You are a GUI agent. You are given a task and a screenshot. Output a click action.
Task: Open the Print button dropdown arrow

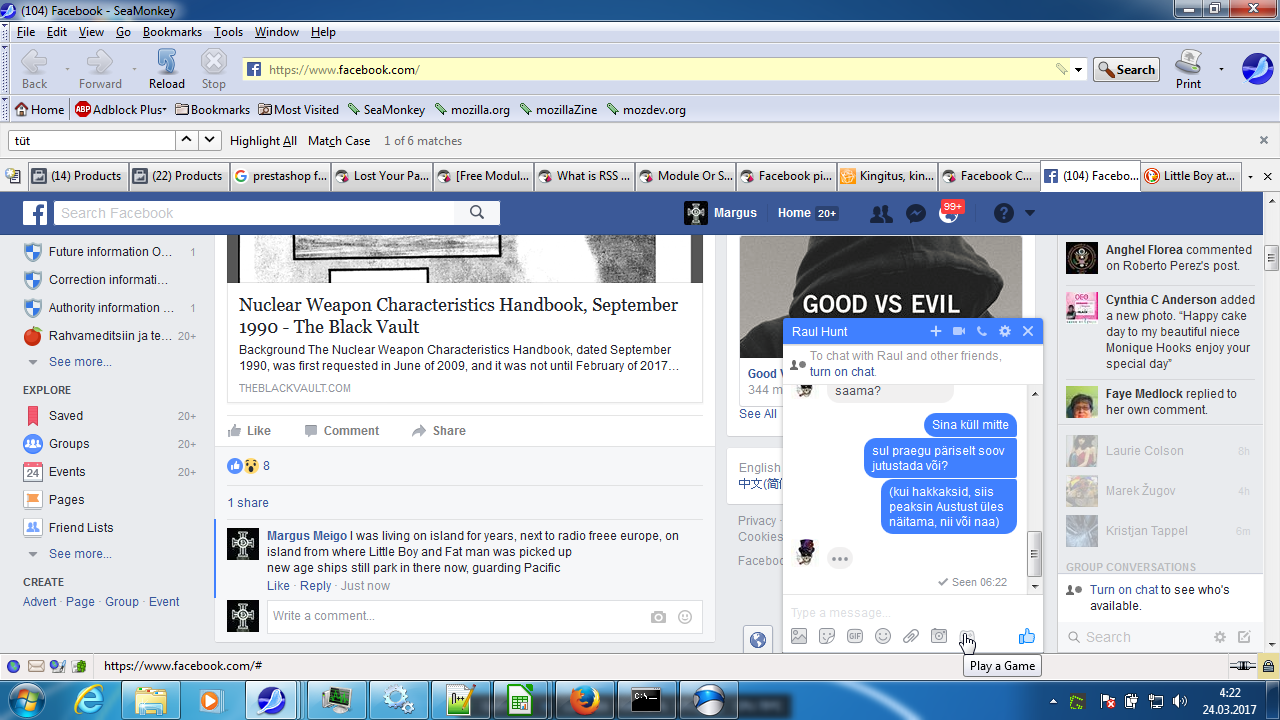(x=1221, y=70)
